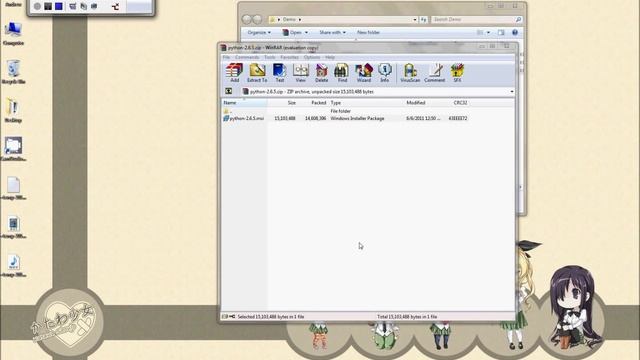Click the black pause button in recorder toolbar
Viewport: 640px width, 360px height.
click(48, 6)
